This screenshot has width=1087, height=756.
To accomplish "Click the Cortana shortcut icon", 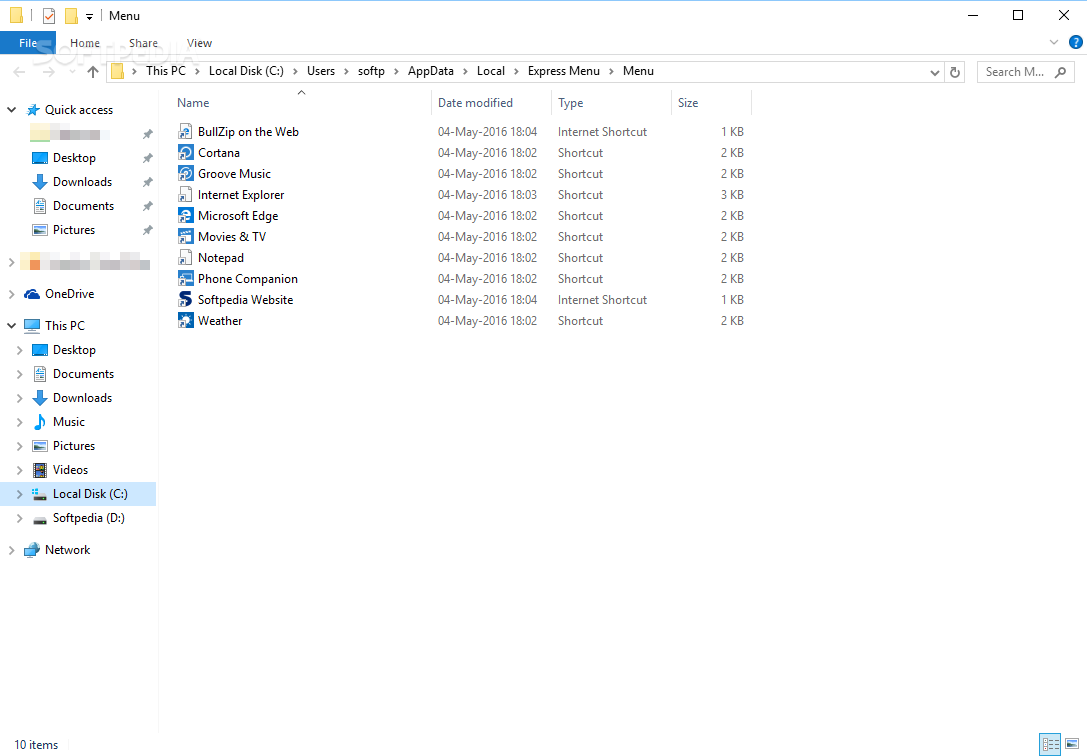I will [x=185, y=152].
